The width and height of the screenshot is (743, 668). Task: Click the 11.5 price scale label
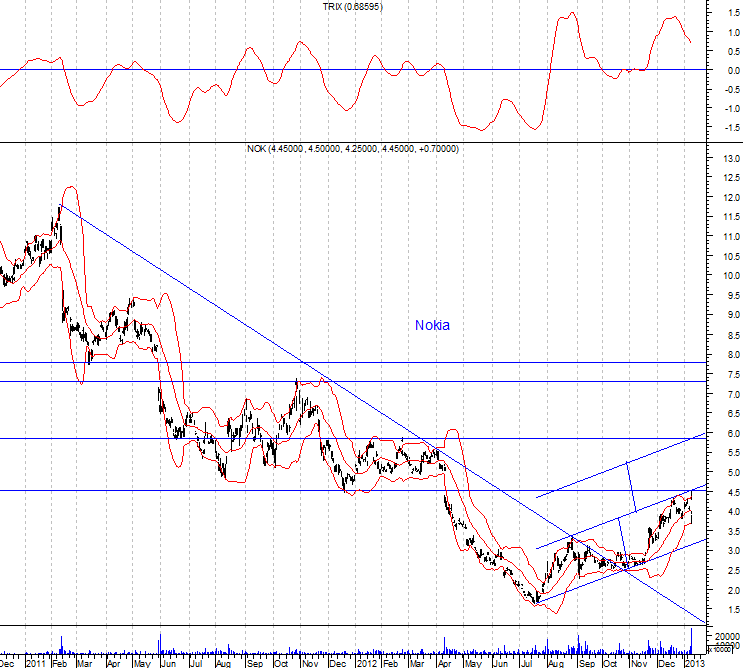coord(732,217)
